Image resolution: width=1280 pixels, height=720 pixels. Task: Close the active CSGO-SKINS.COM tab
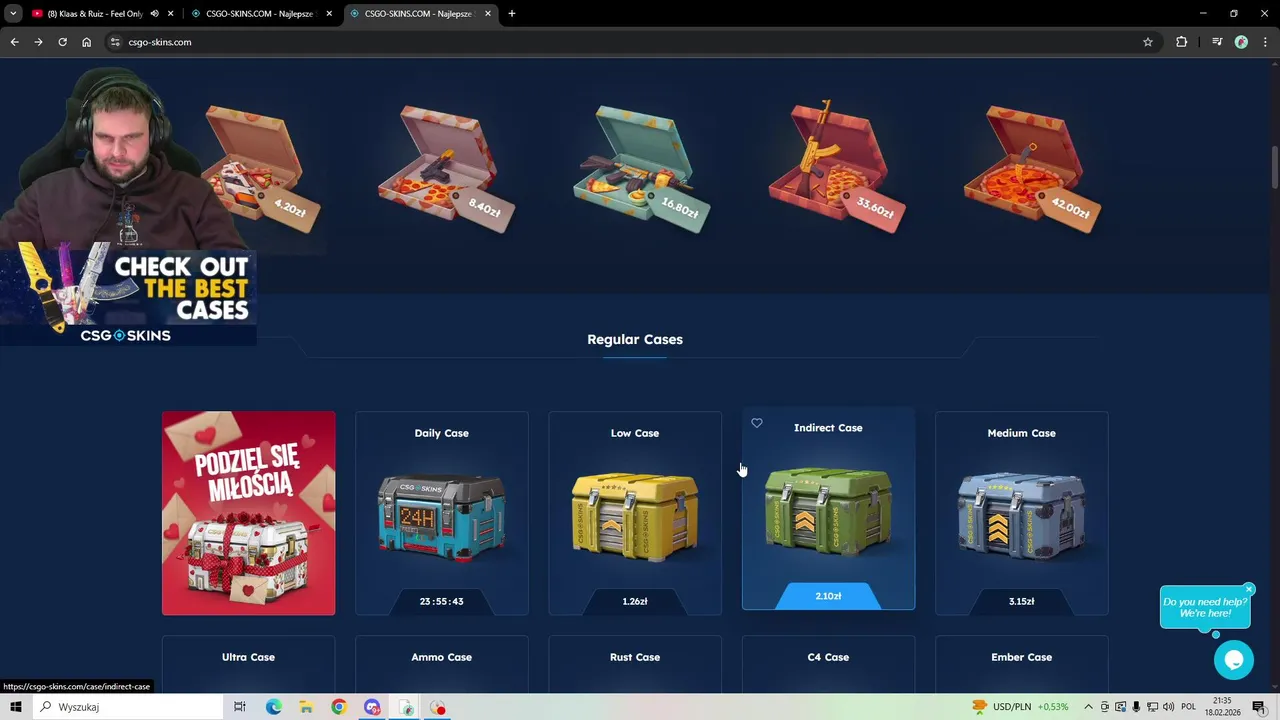click(488, 14)
